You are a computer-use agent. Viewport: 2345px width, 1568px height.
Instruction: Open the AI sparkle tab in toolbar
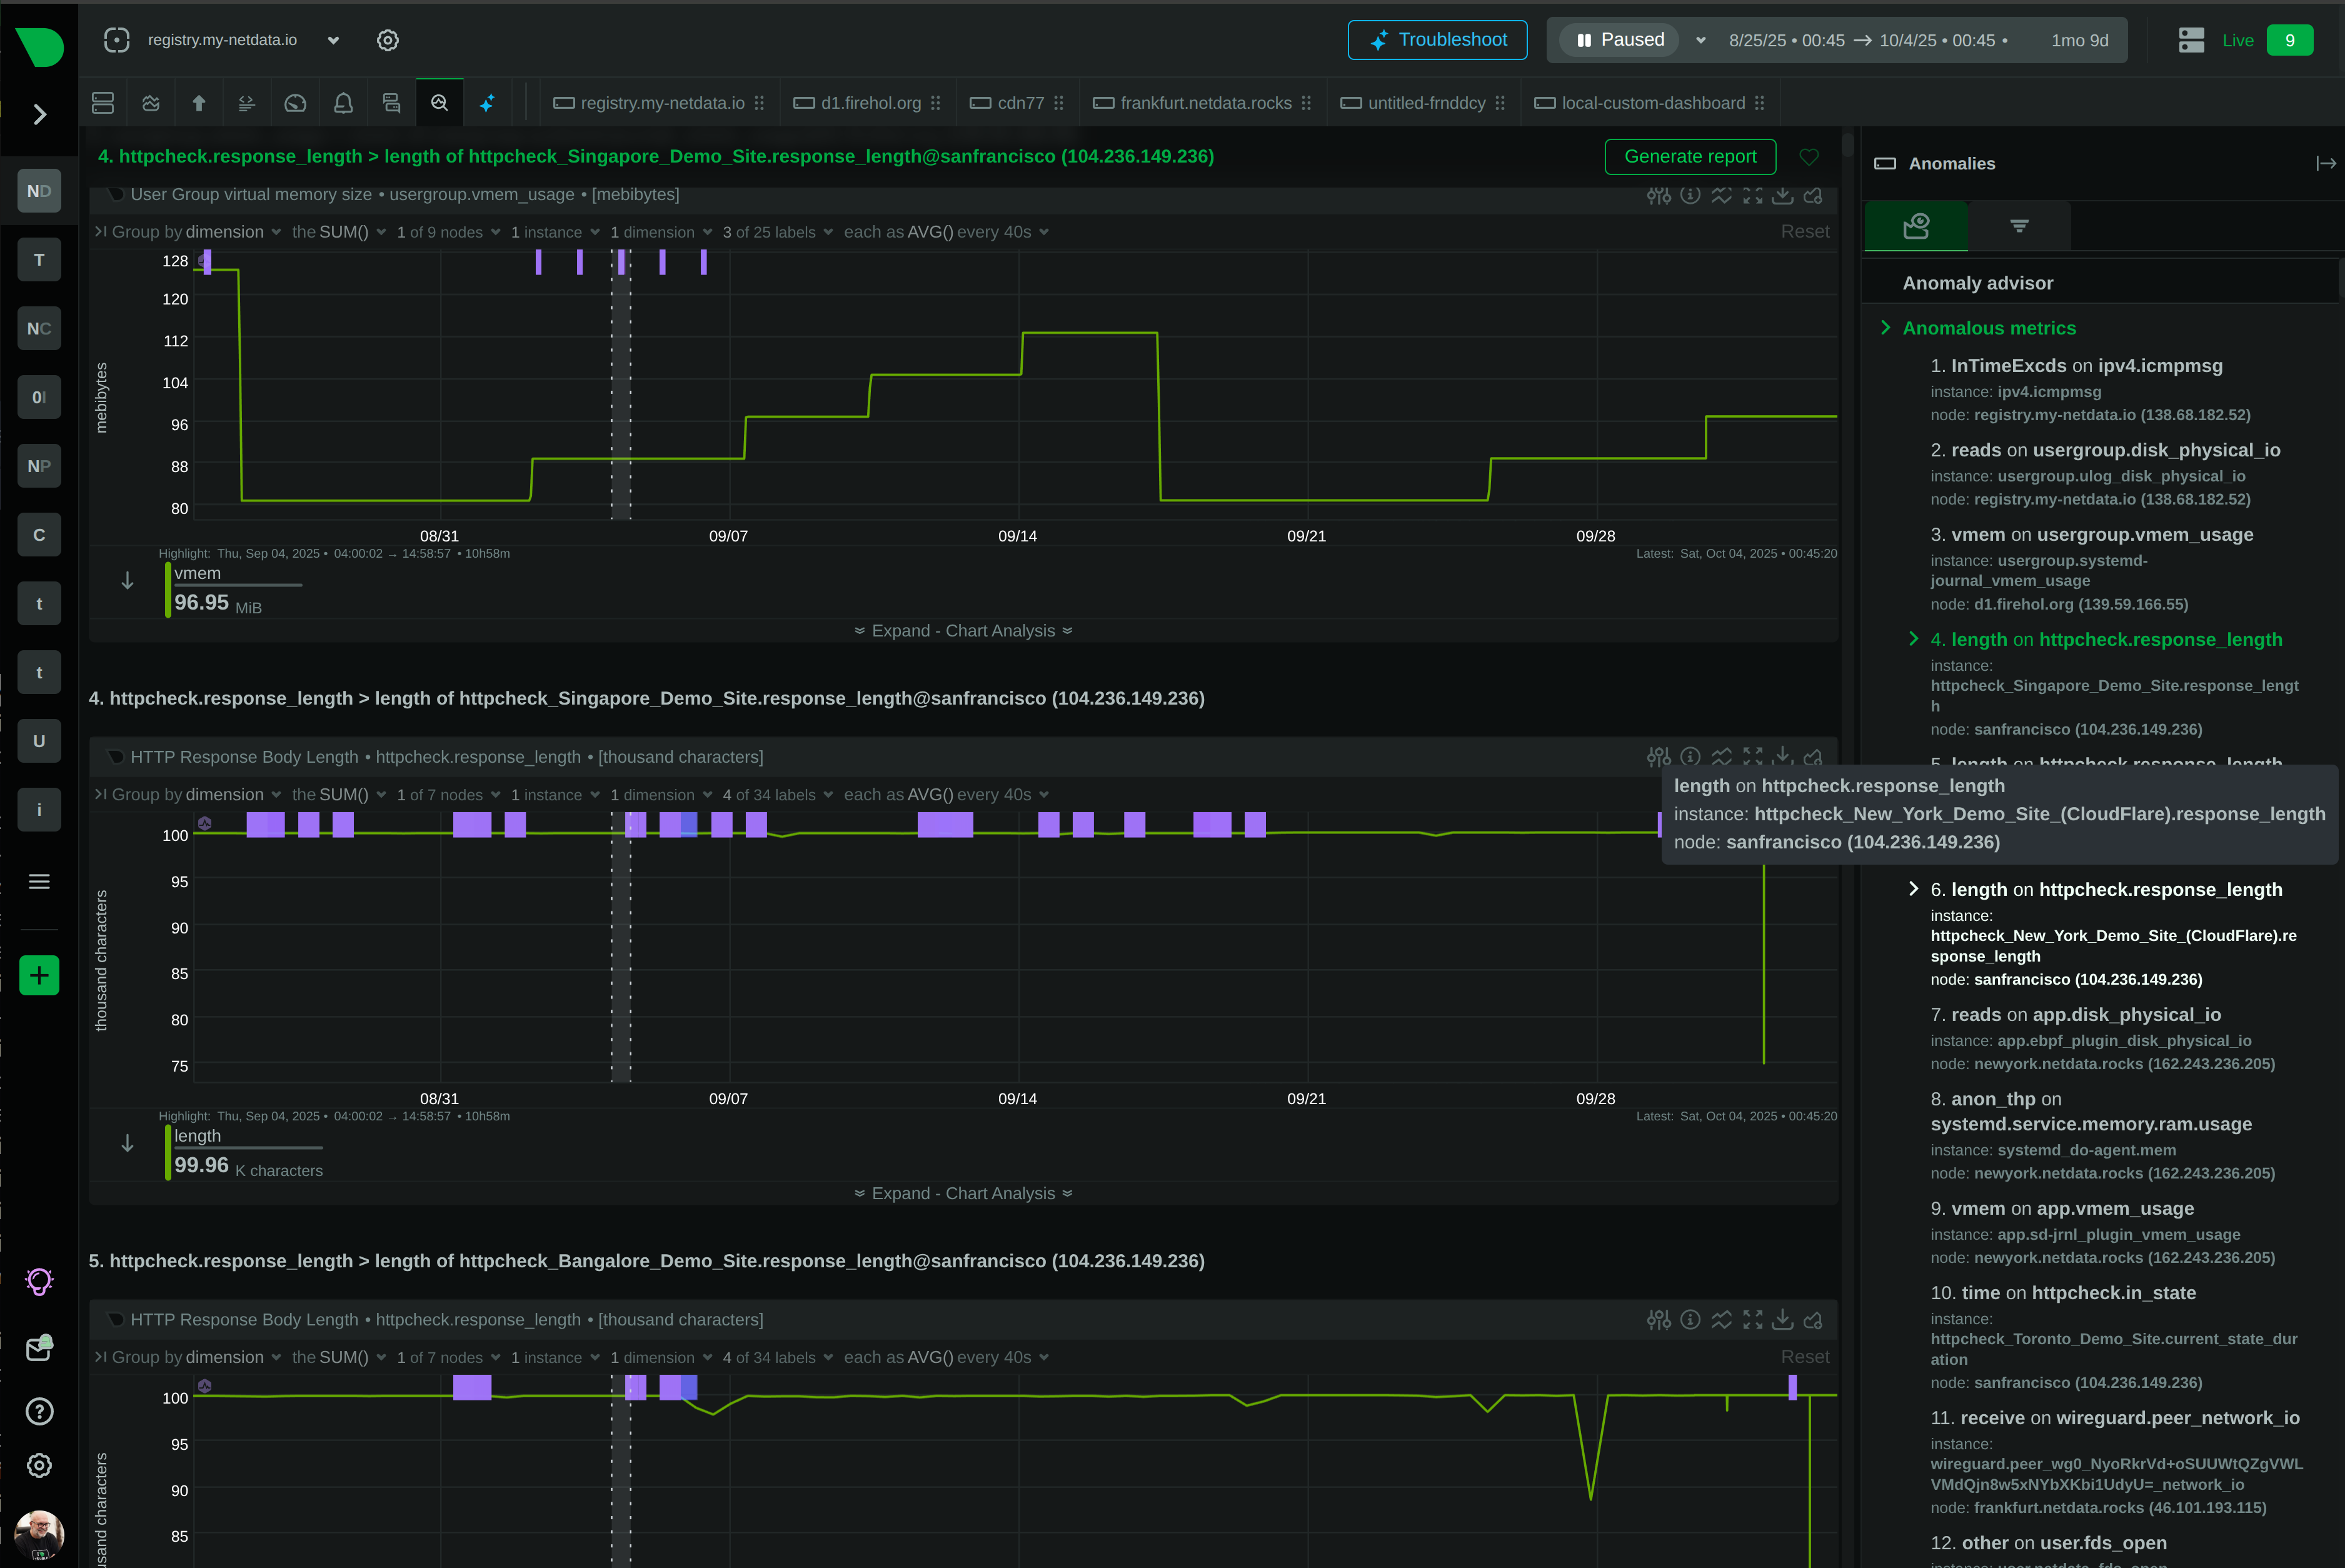[x=487, y=103]
